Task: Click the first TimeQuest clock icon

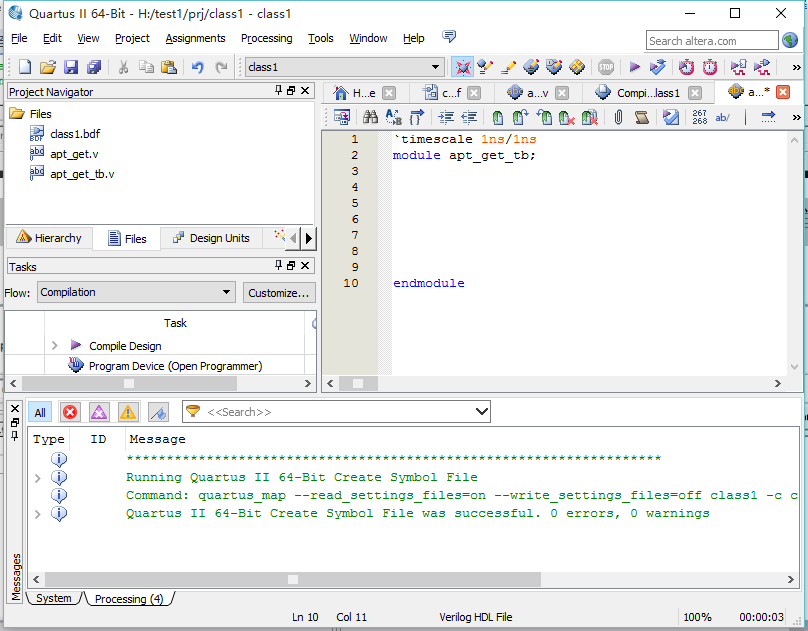Action: [x=686, y=67]
